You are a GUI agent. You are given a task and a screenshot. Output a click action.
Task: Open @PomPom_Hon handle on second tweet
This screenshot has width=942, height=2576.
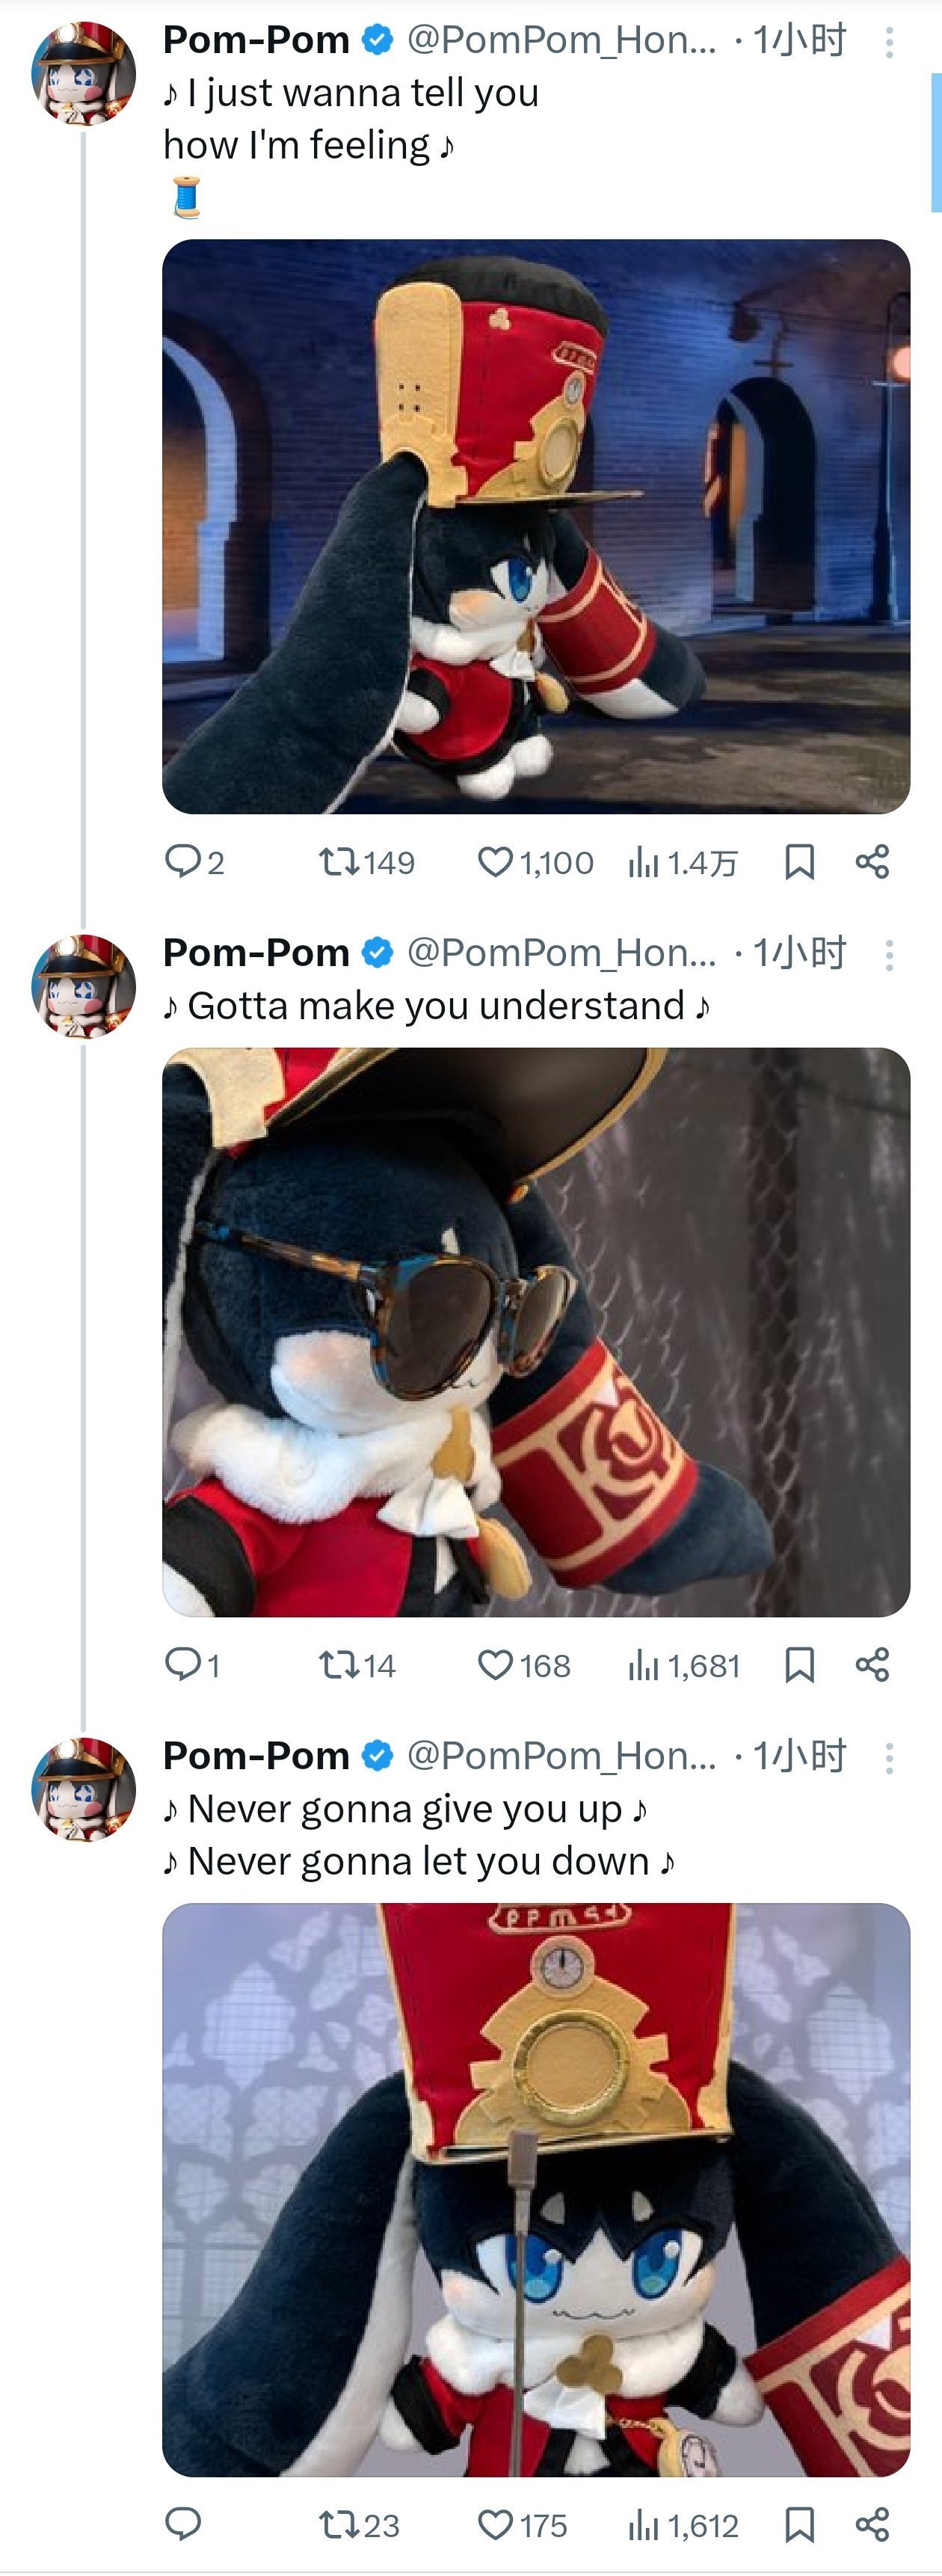tap(561, 953)
